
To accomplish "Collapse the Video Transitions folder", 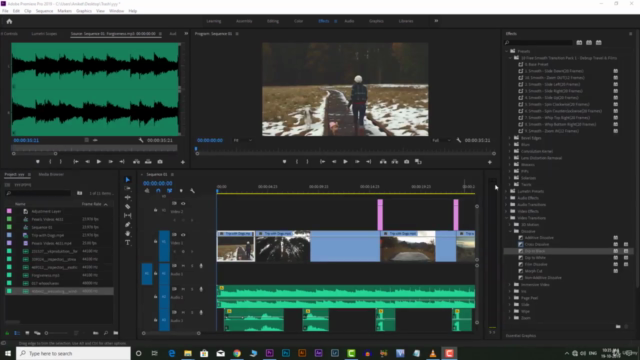I will [507, 218].
